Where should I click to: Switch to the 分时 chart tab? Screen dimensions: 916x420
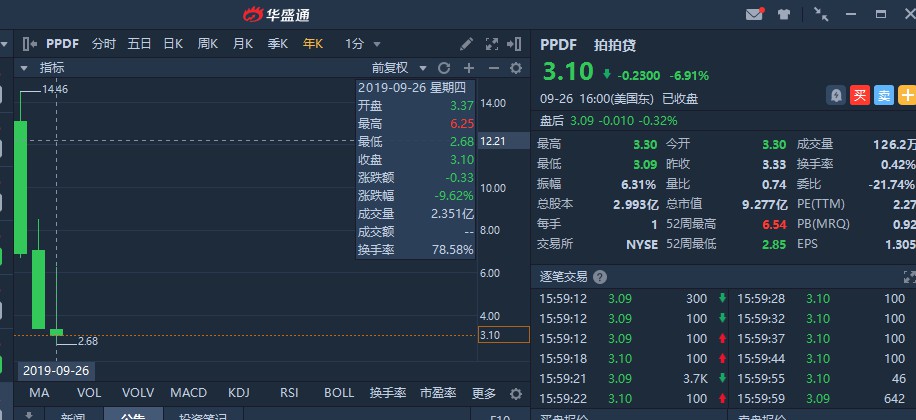103,44
